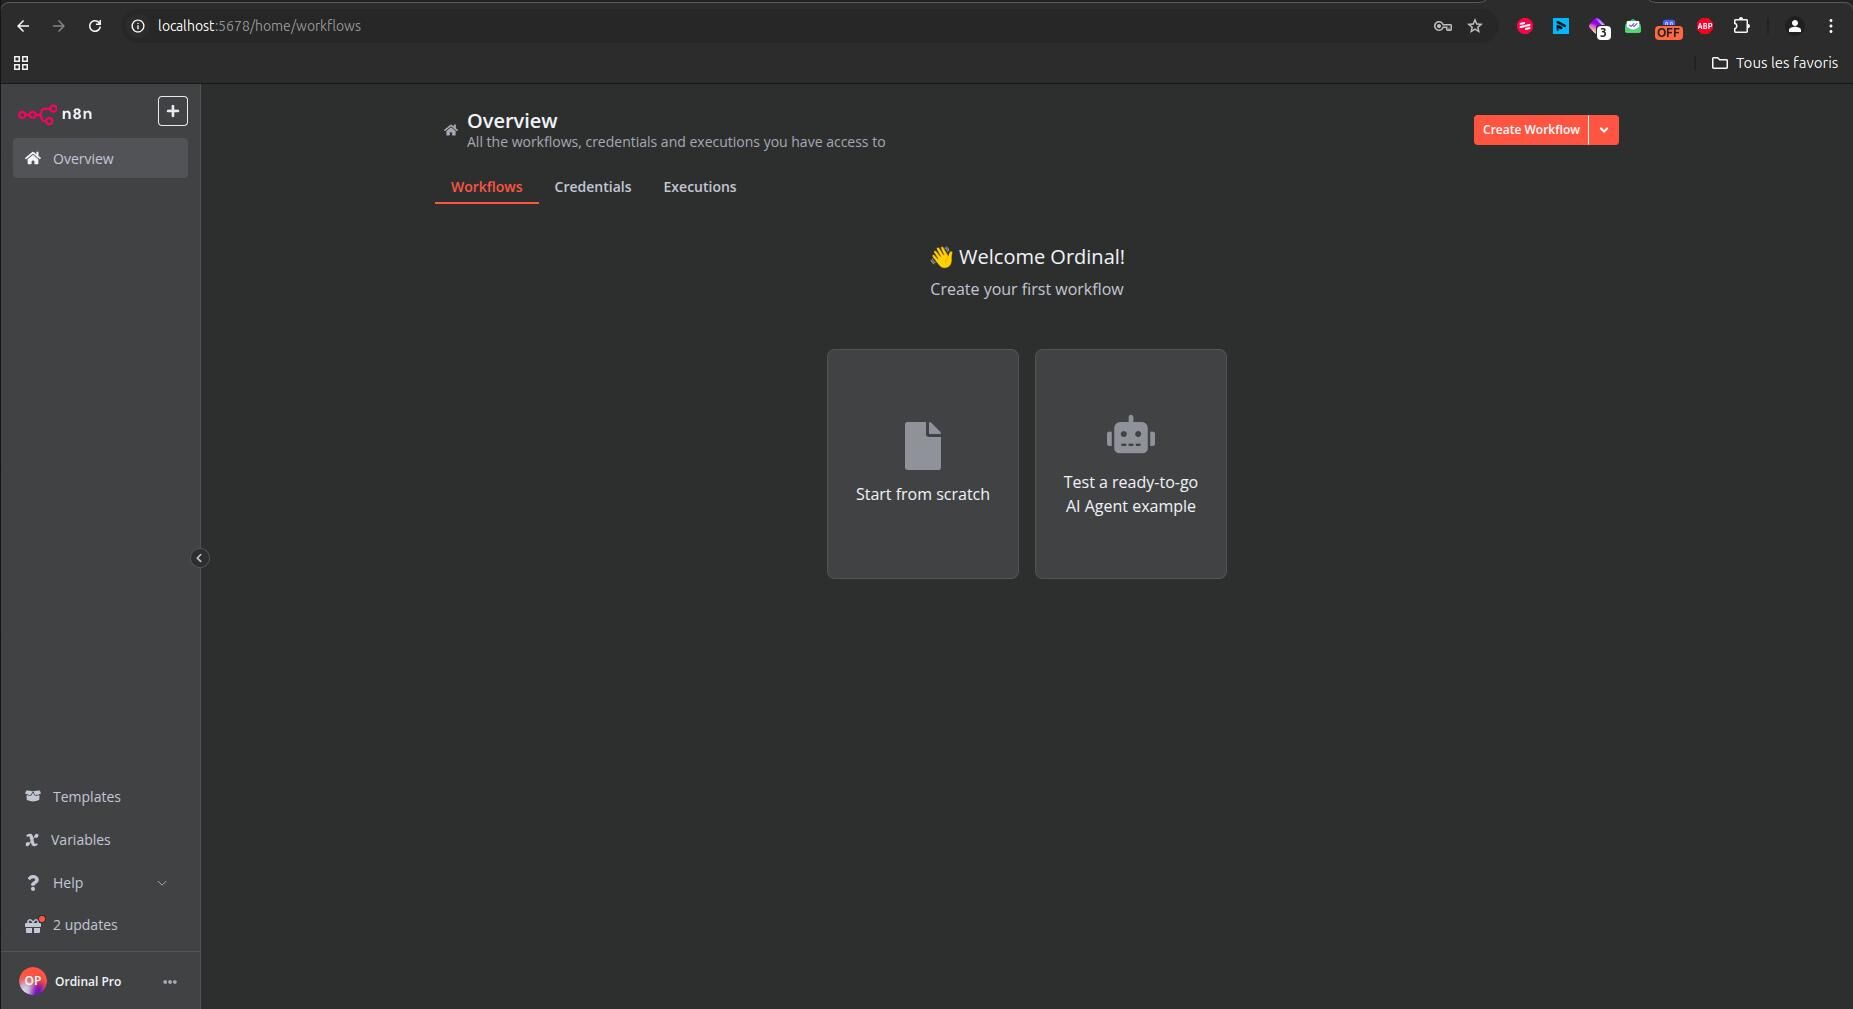Expand the Help menu chevron
Image resolution: width=1853 pixels, height=1009 pixels.
[x=163, y=884]
